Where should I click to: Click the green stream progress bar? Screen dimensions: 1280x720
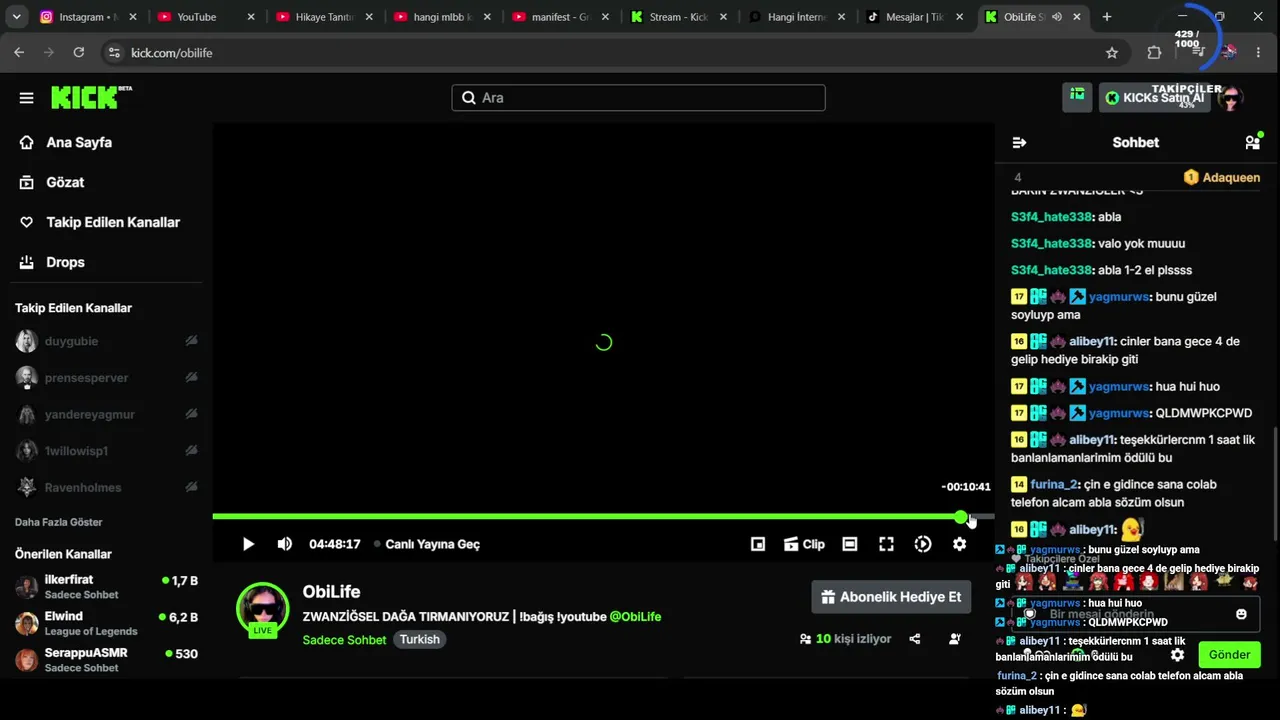(586, 517)
